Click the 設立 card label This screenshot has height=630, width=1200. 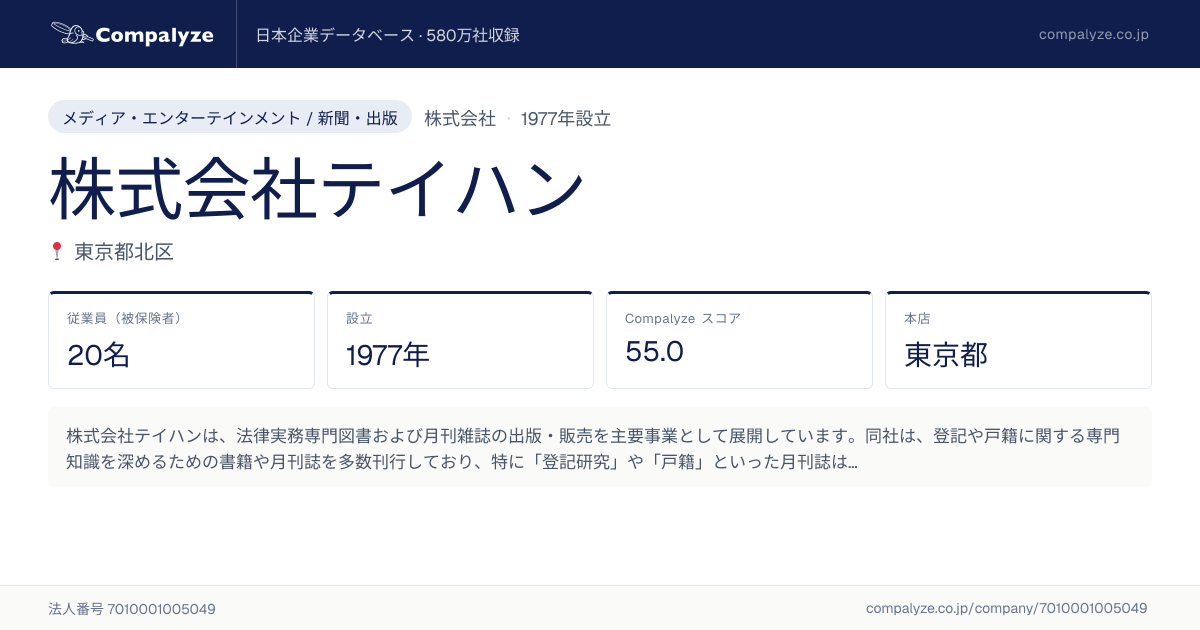pyautogui.click(x=359, y=318)
